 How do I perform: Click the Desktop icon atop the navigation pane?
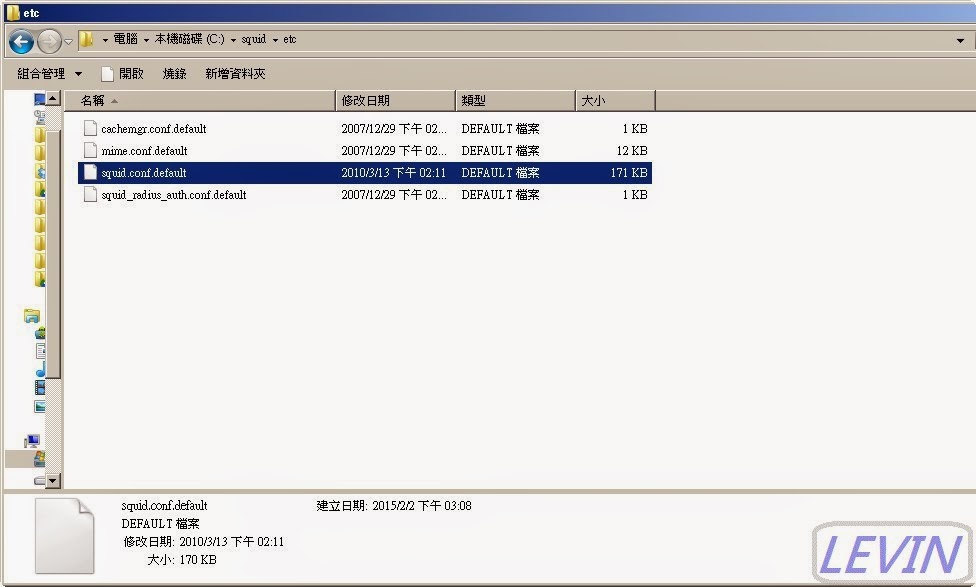[x=39, y=98]
